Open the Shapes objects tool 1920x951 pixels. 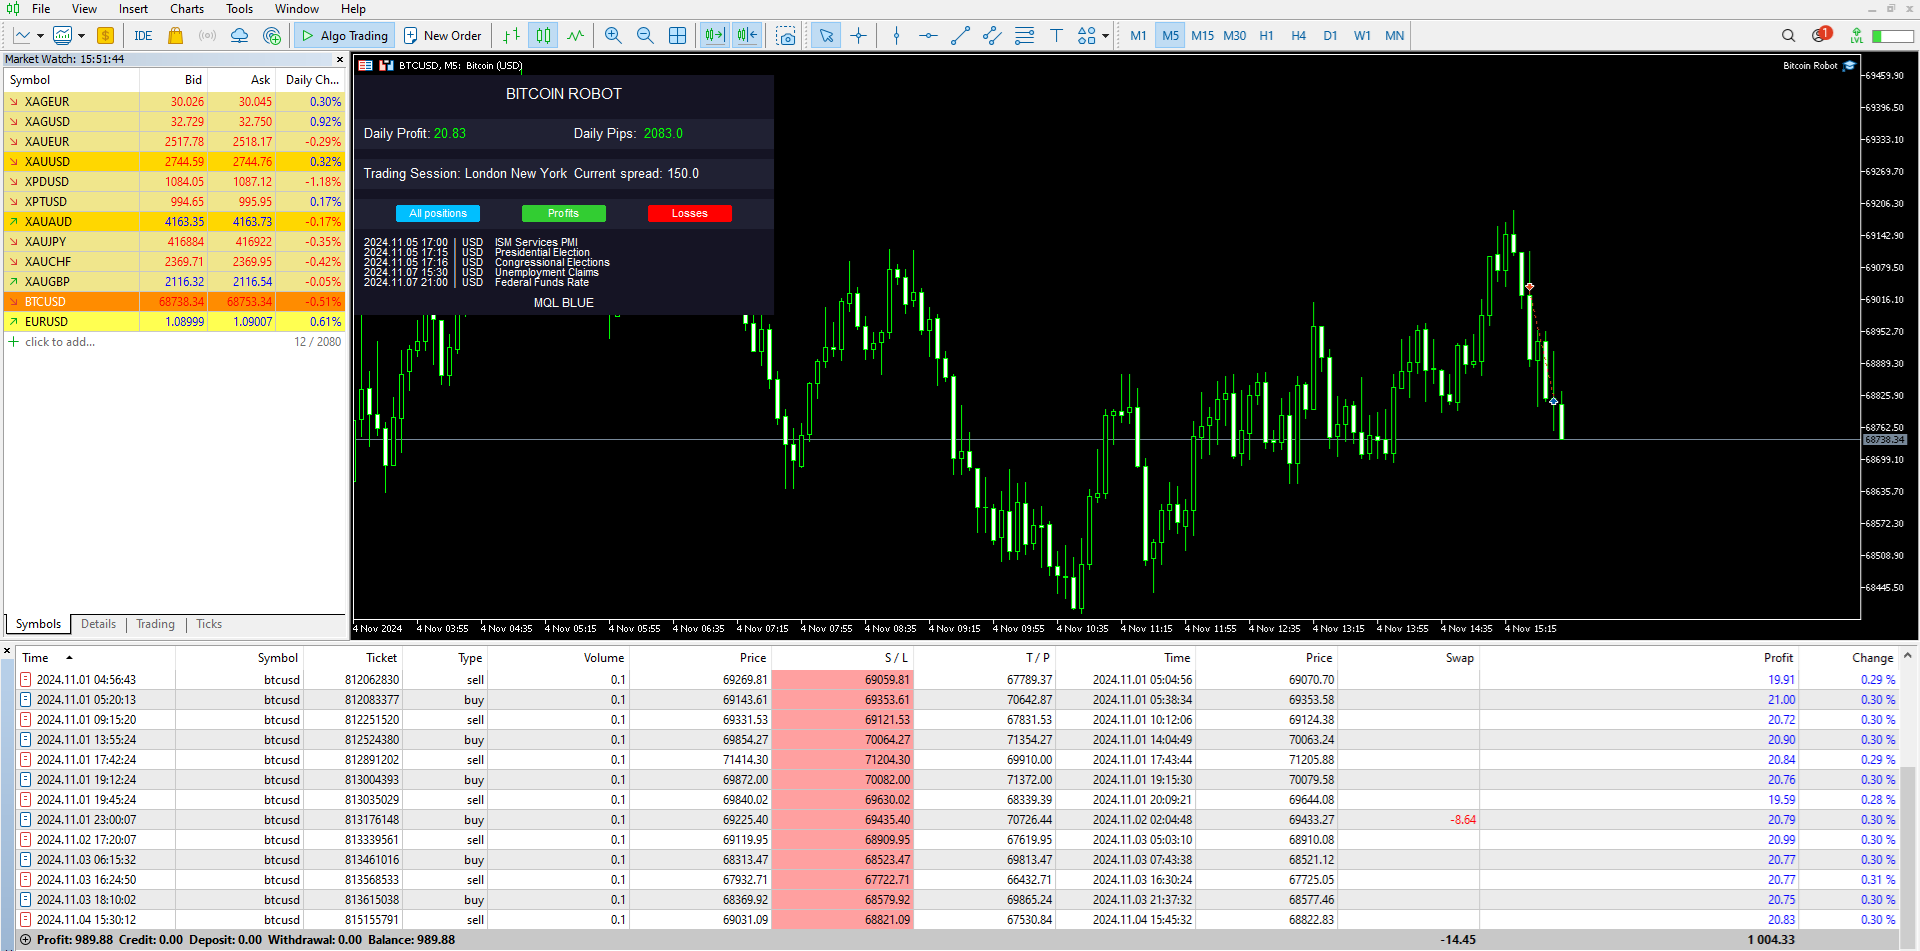point(1086,36)
